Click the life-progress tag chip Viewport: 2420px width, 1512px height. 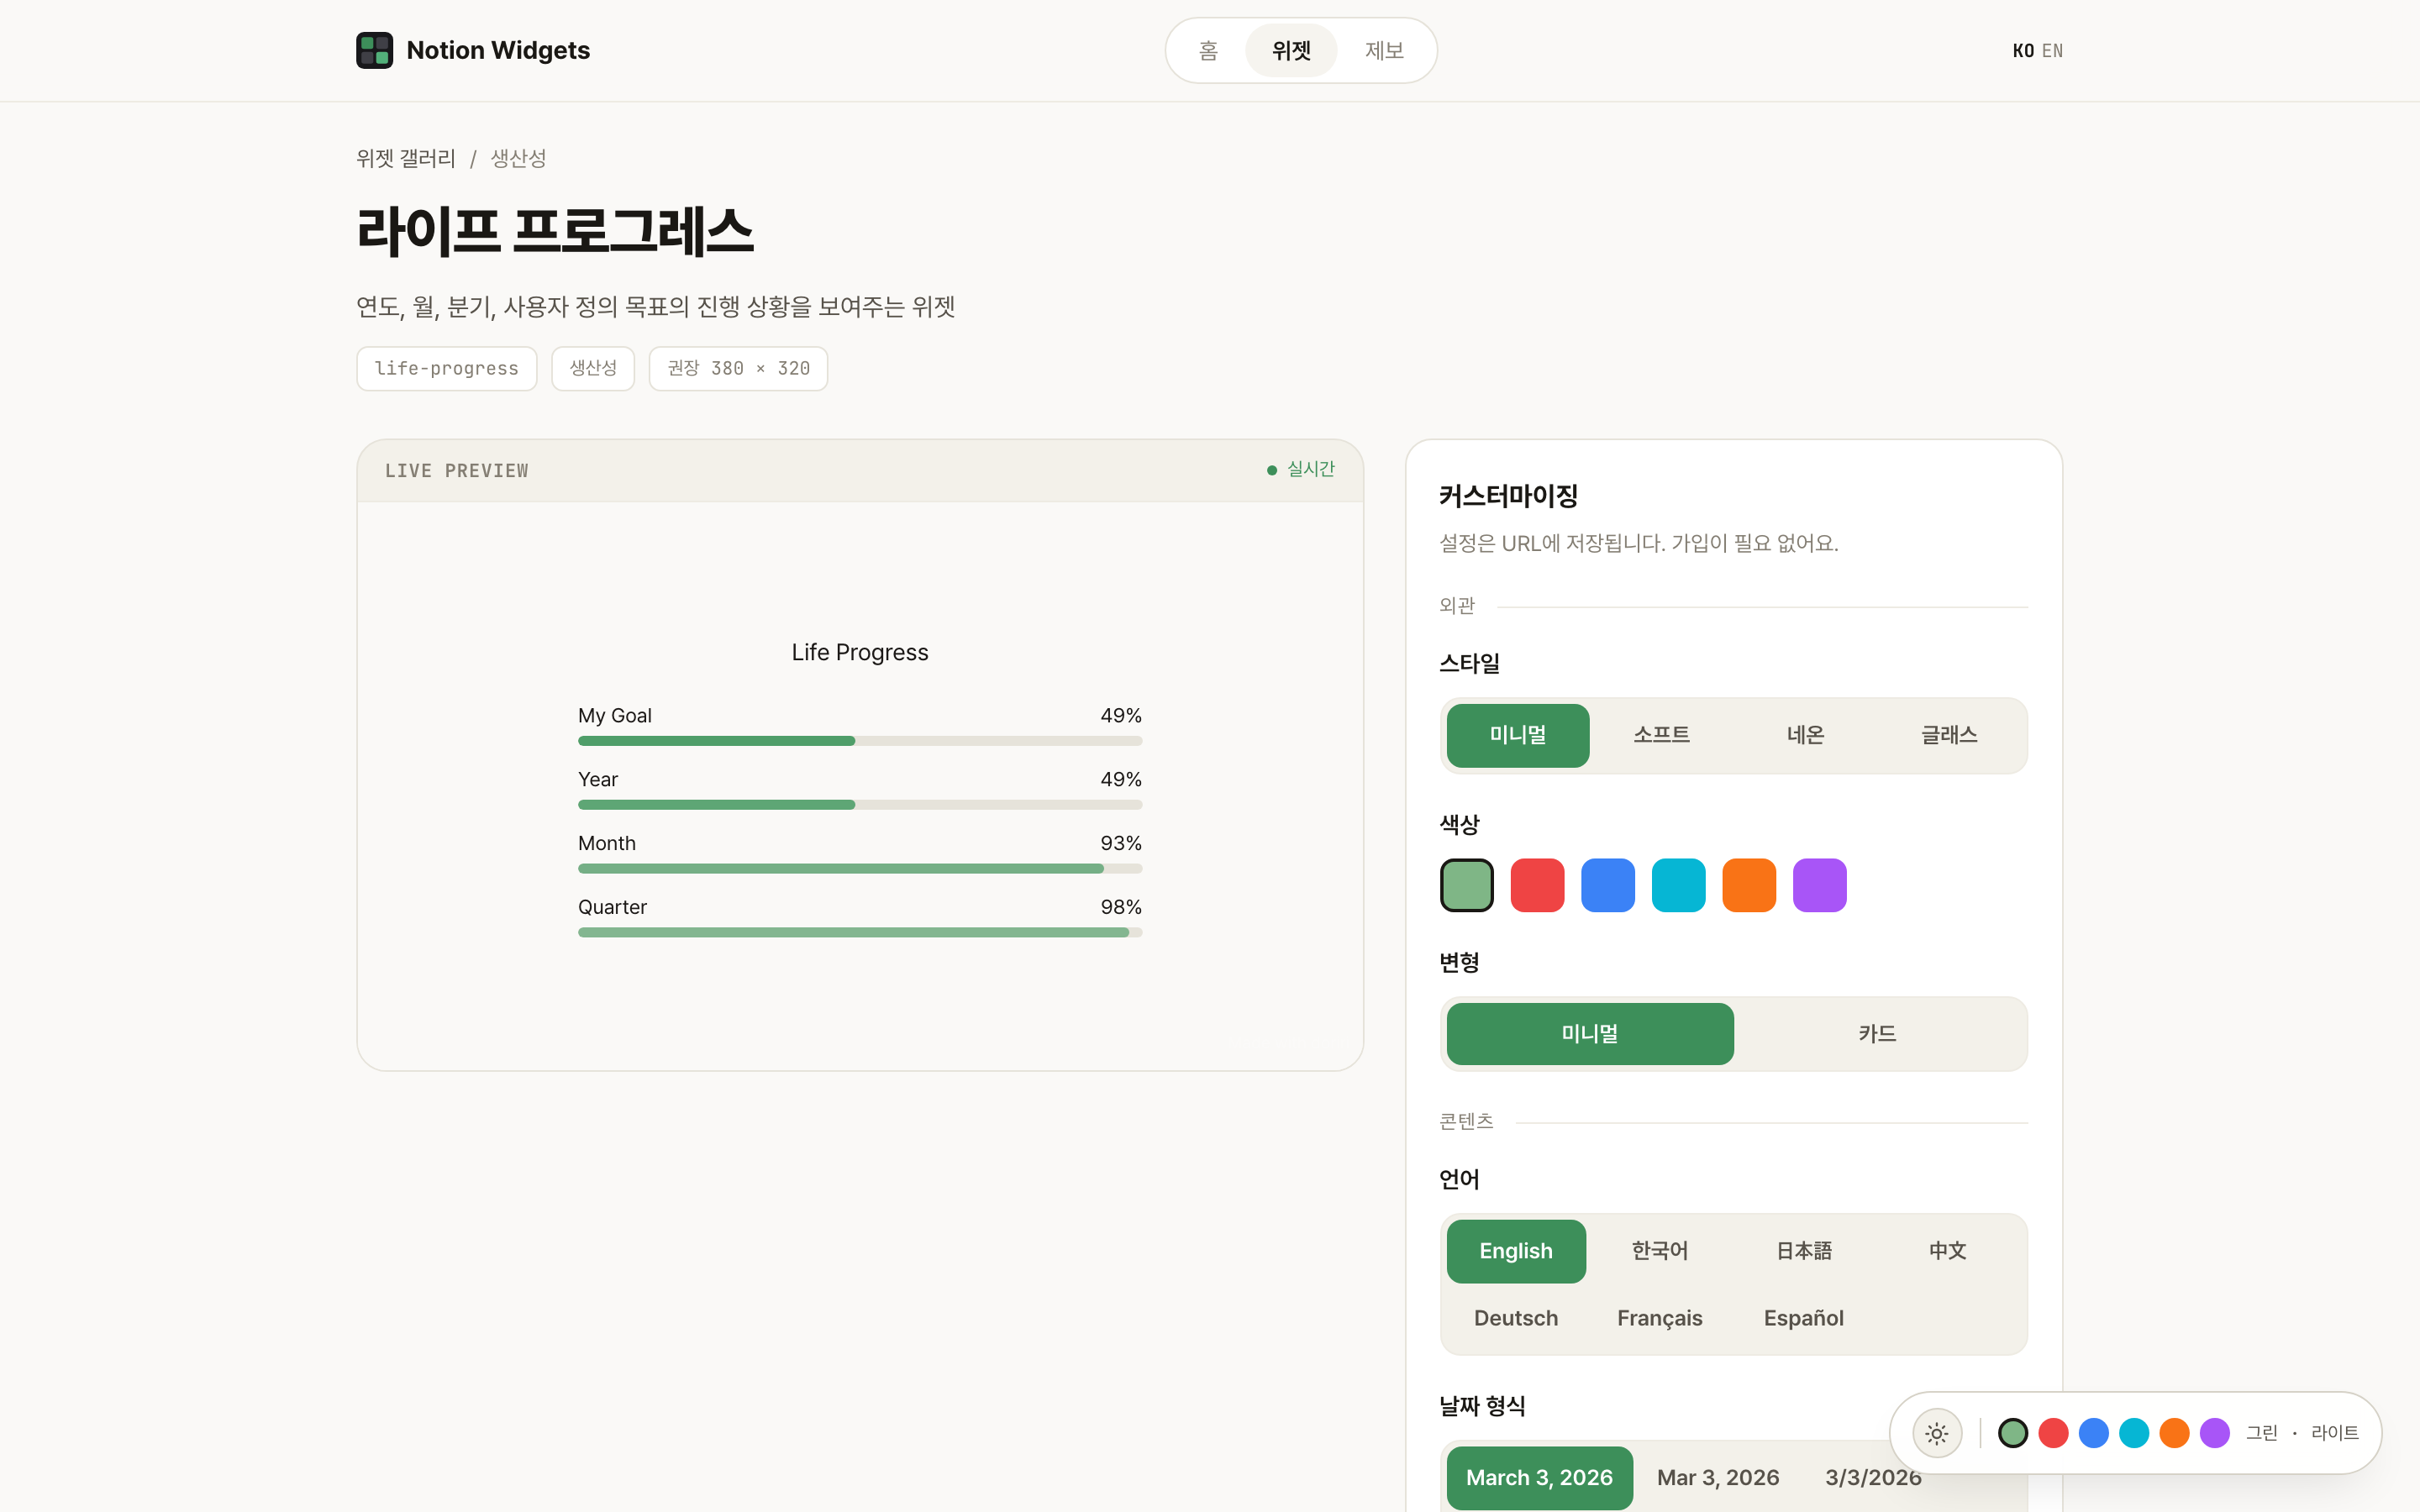coord(446,368)
